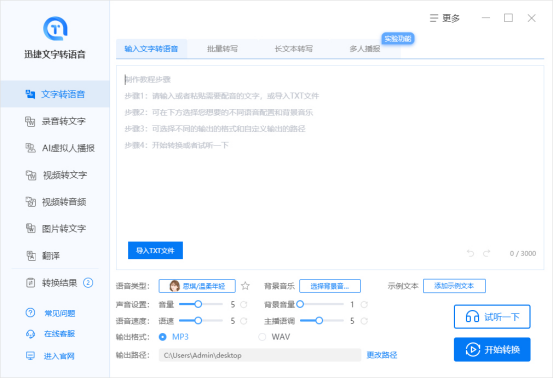Select the MP3 output format
The image size is (554, 379).
(x=173, y=337)
